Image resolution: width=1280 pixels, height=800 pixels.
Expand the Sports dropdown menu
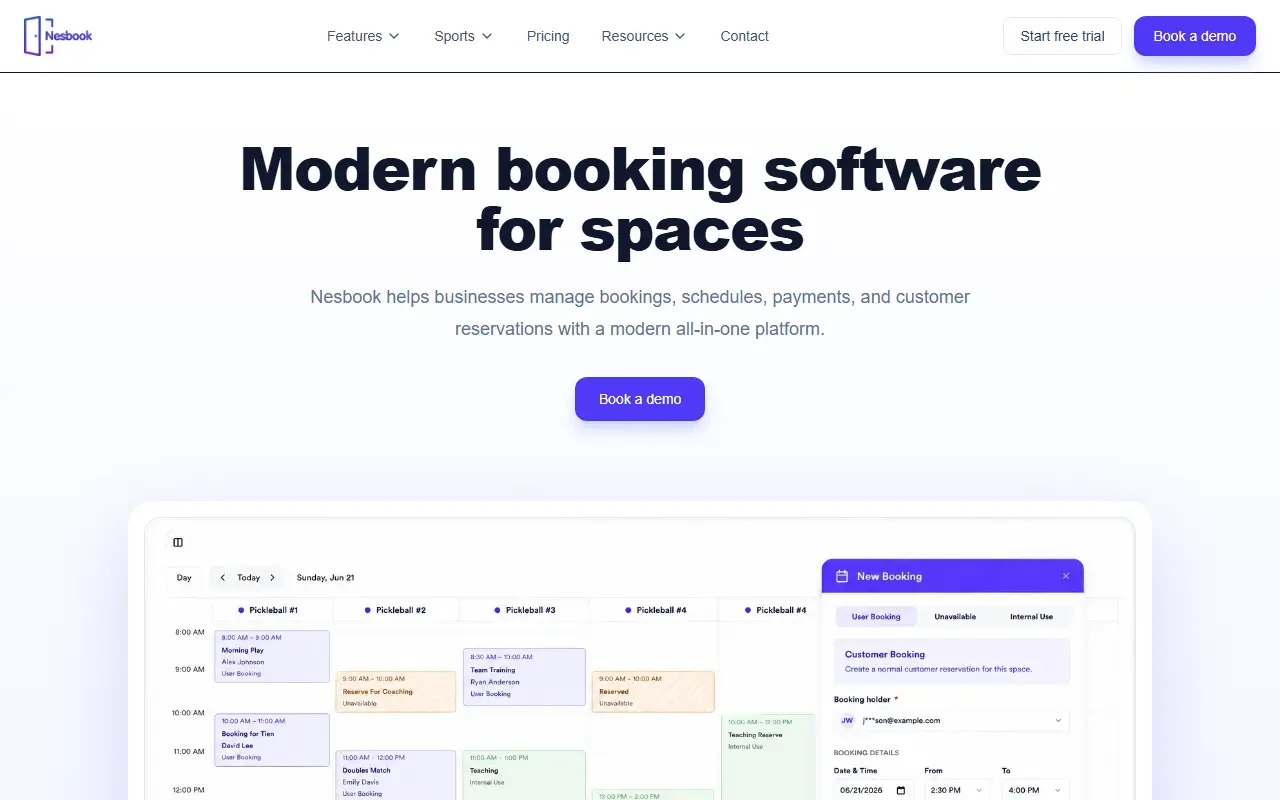point(463,36)
